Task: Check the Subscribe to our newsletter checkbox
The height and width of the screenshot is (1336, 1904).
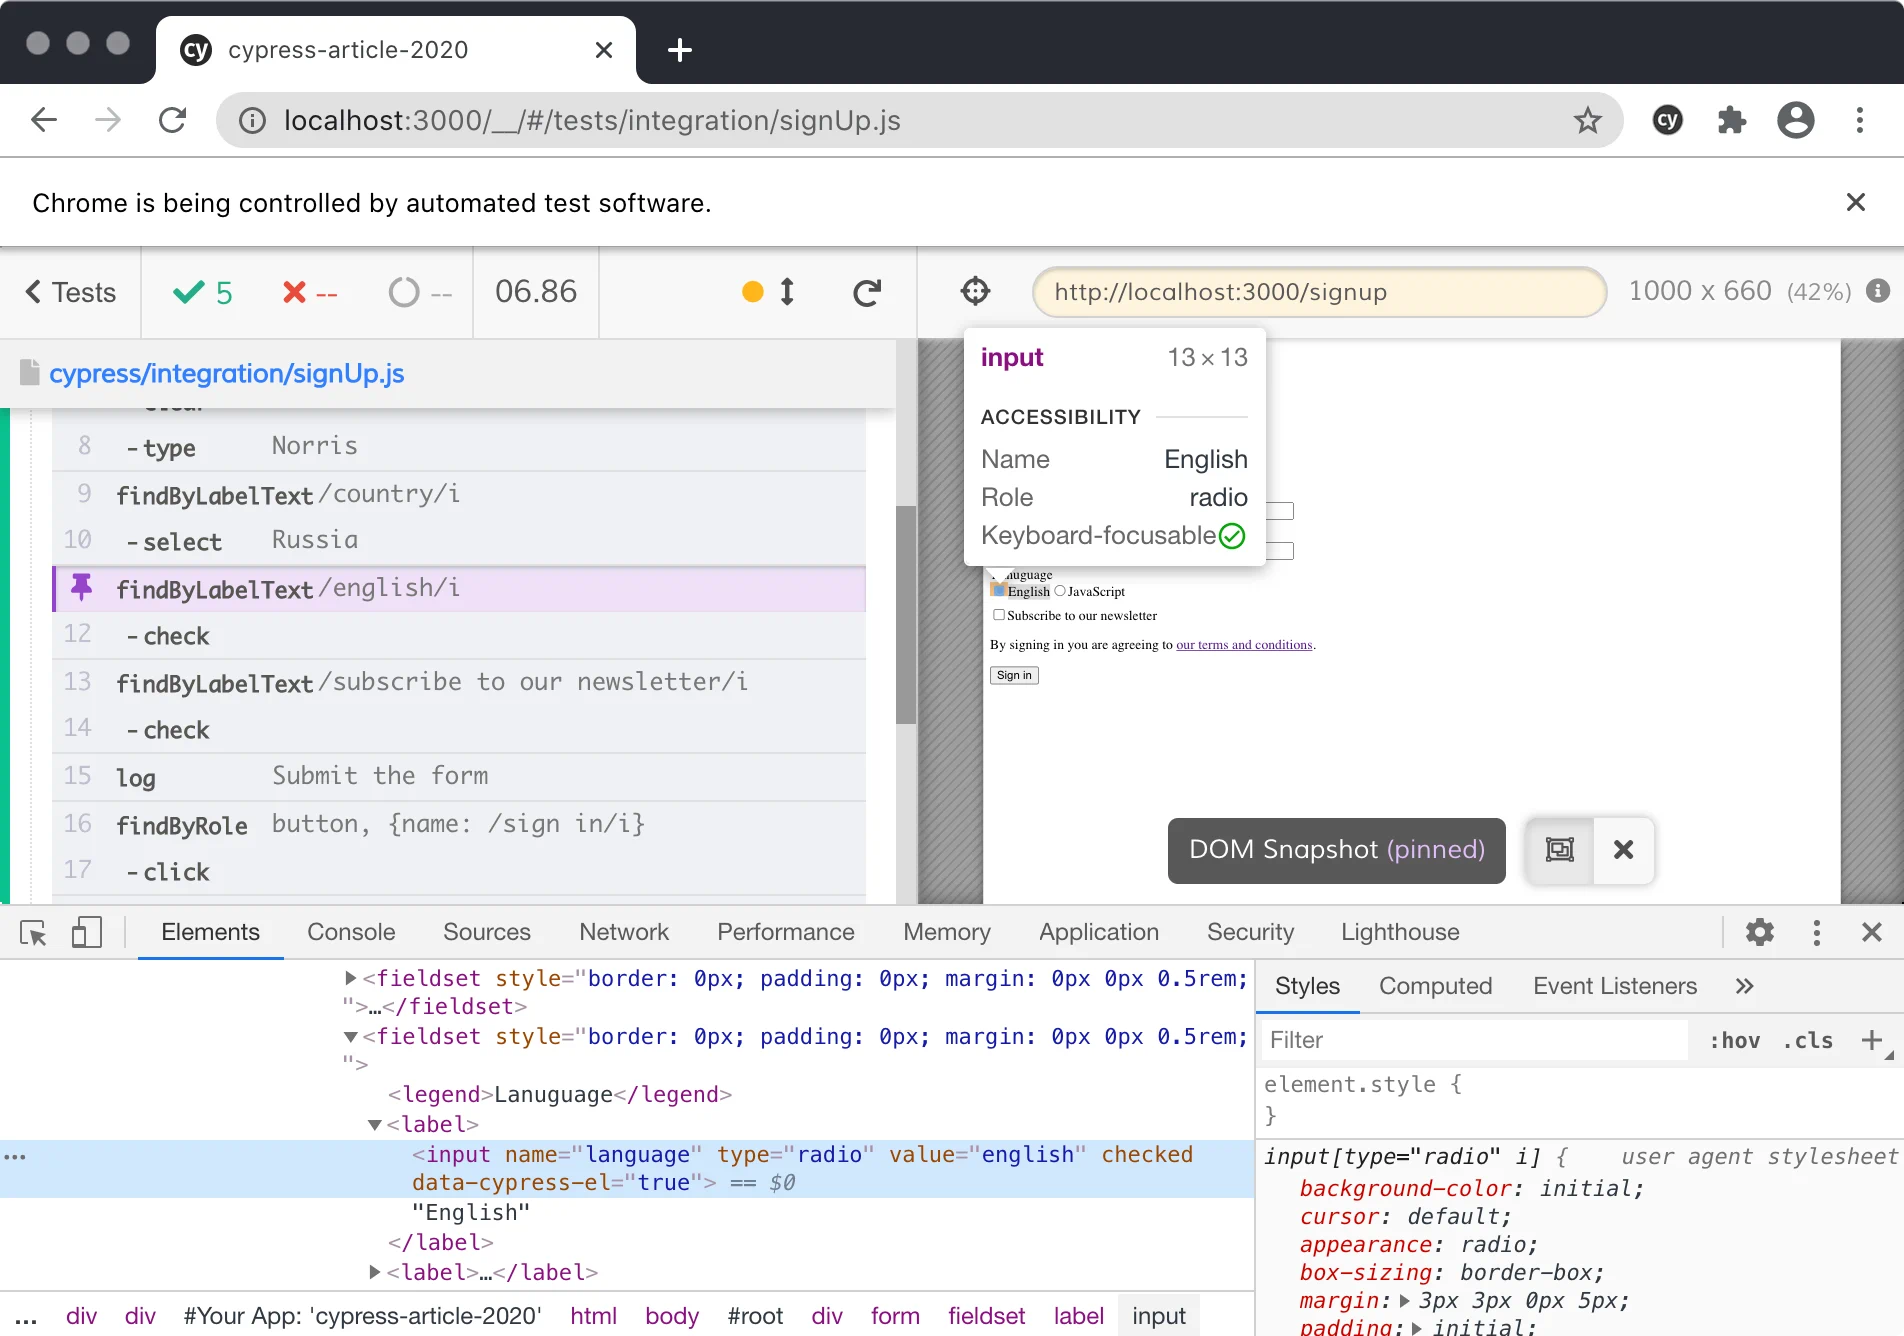Action: point(998,614)
